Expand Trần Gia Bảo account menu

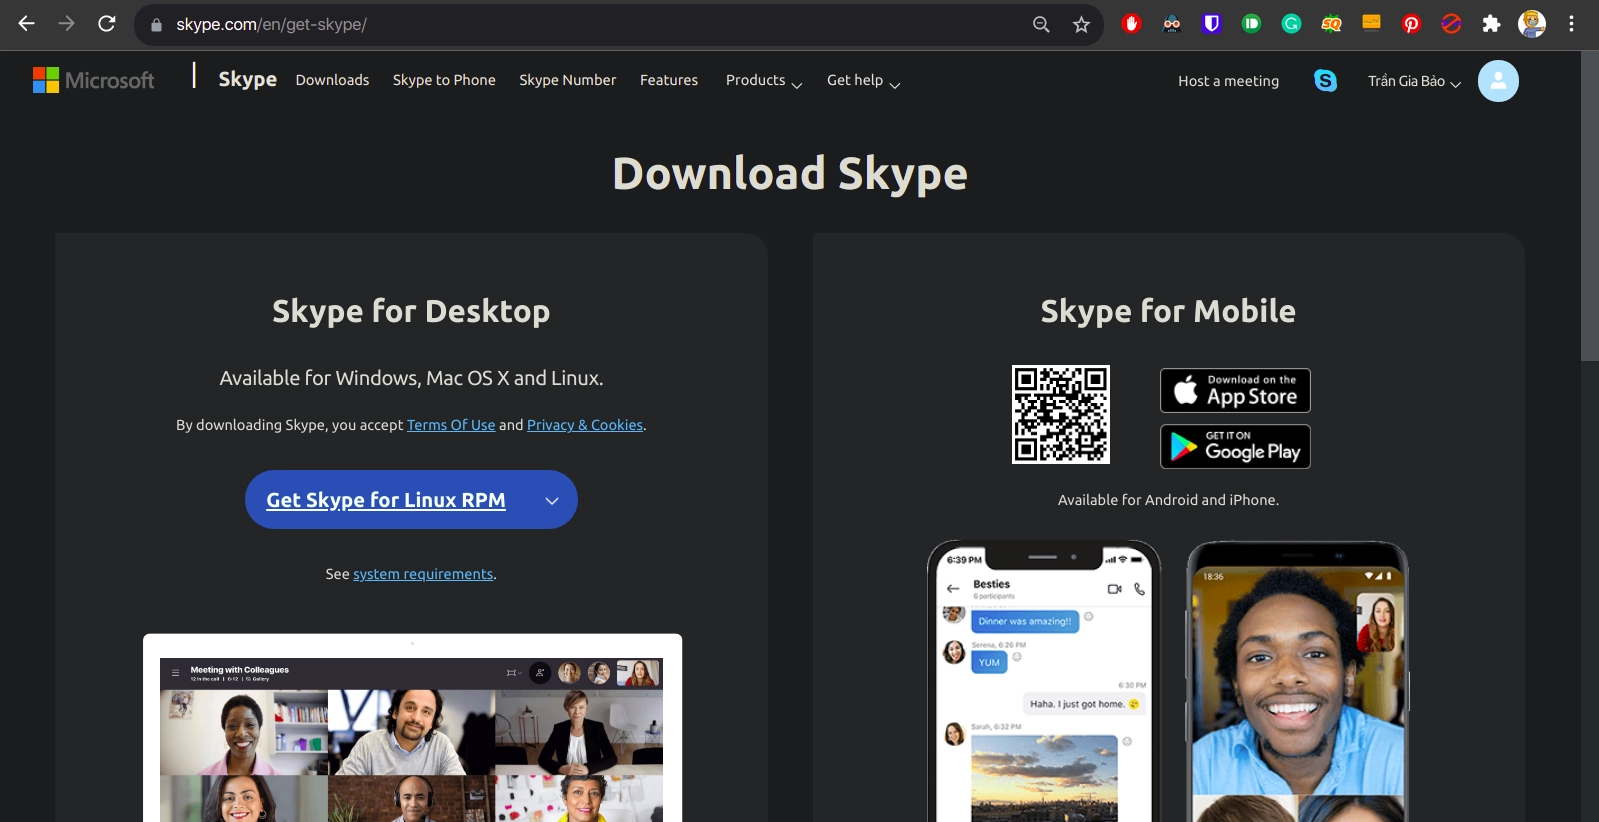tap(1414, 81)
